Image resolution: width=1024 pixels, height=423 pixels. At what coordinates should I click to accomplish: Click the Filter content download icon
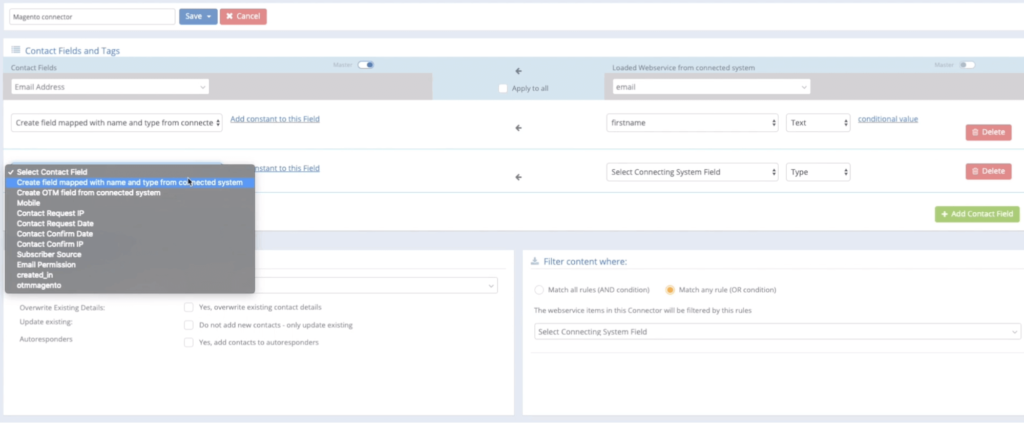point(535,261)
